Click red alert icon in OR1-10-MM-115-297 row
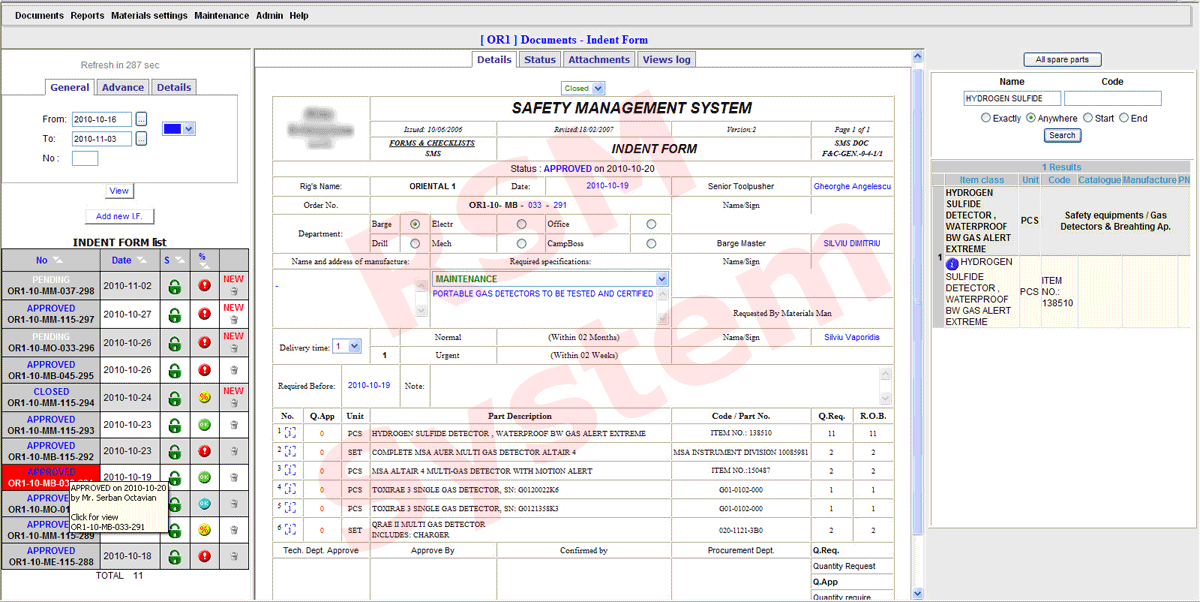Image resolution: width=1200 pixels, height=602 pixels. point(204,314)
